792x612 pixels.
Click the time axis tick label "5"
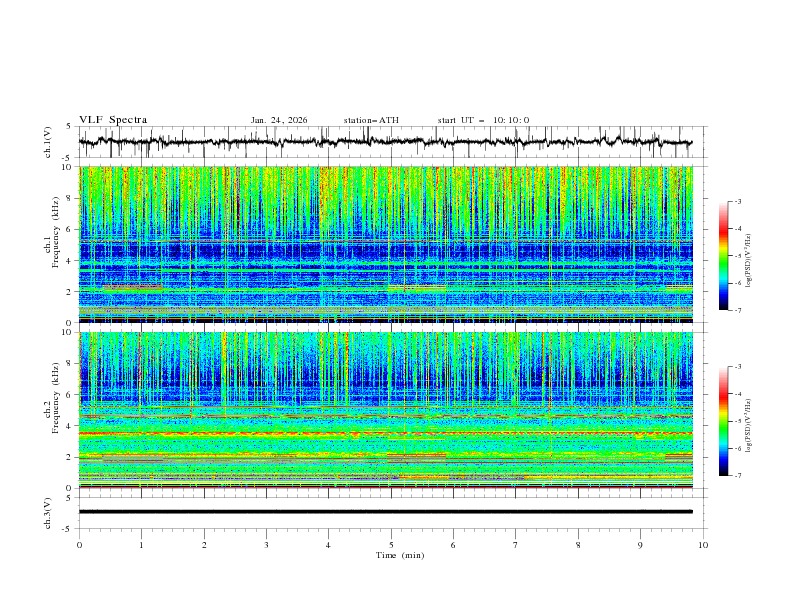coord(391,545)
